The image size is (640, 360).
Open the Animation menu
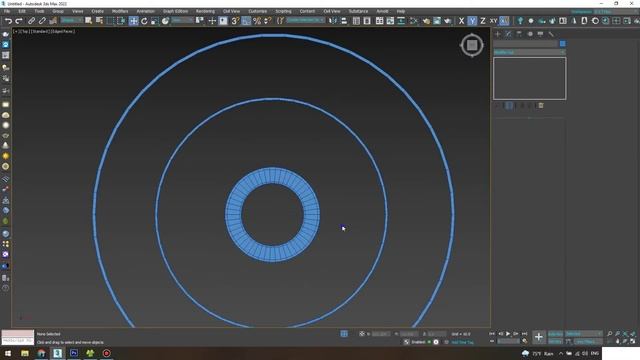(145, 11)
